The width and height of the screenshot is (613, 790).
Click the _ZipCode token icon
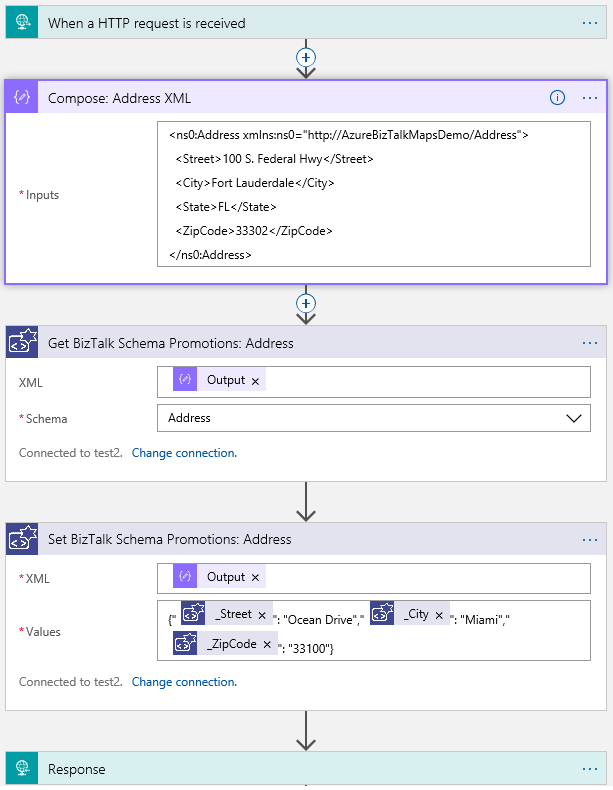pos(185,643)
